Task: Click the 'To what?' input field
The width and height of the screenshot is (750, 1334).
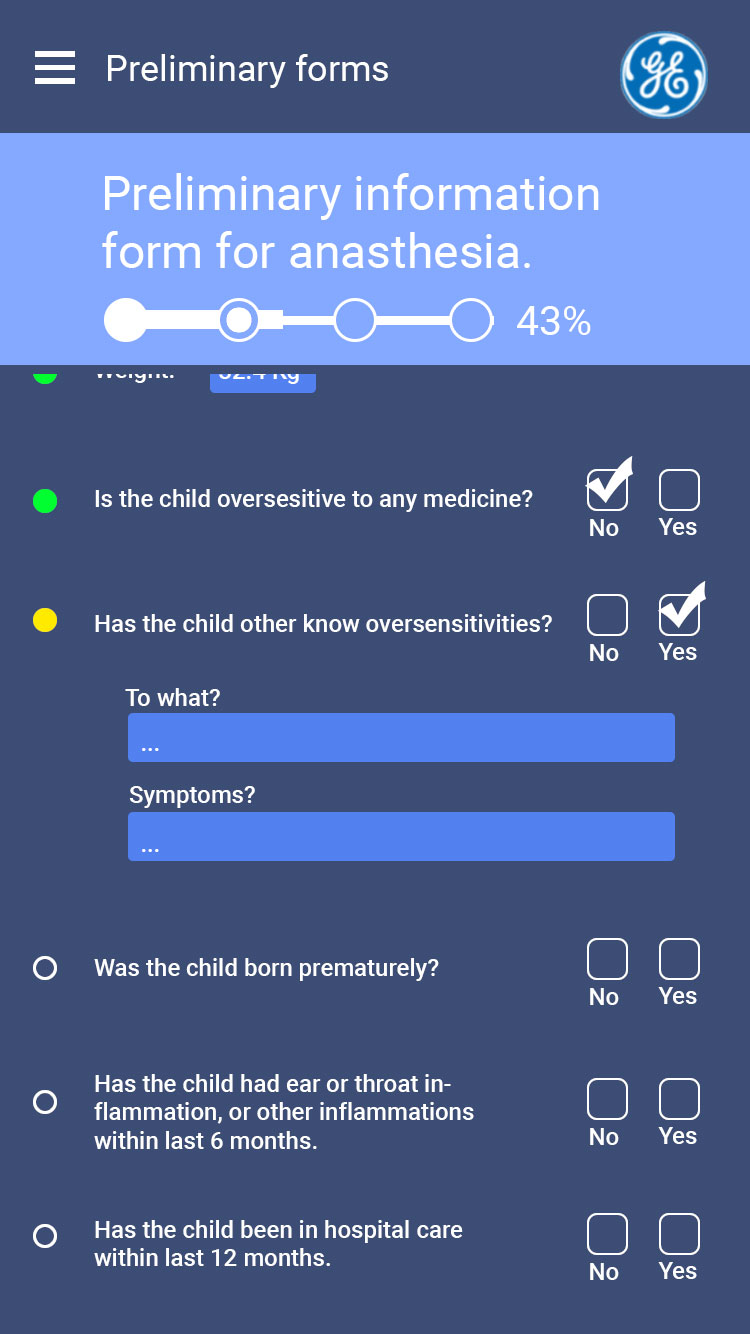Action: (x=401, y=738)
